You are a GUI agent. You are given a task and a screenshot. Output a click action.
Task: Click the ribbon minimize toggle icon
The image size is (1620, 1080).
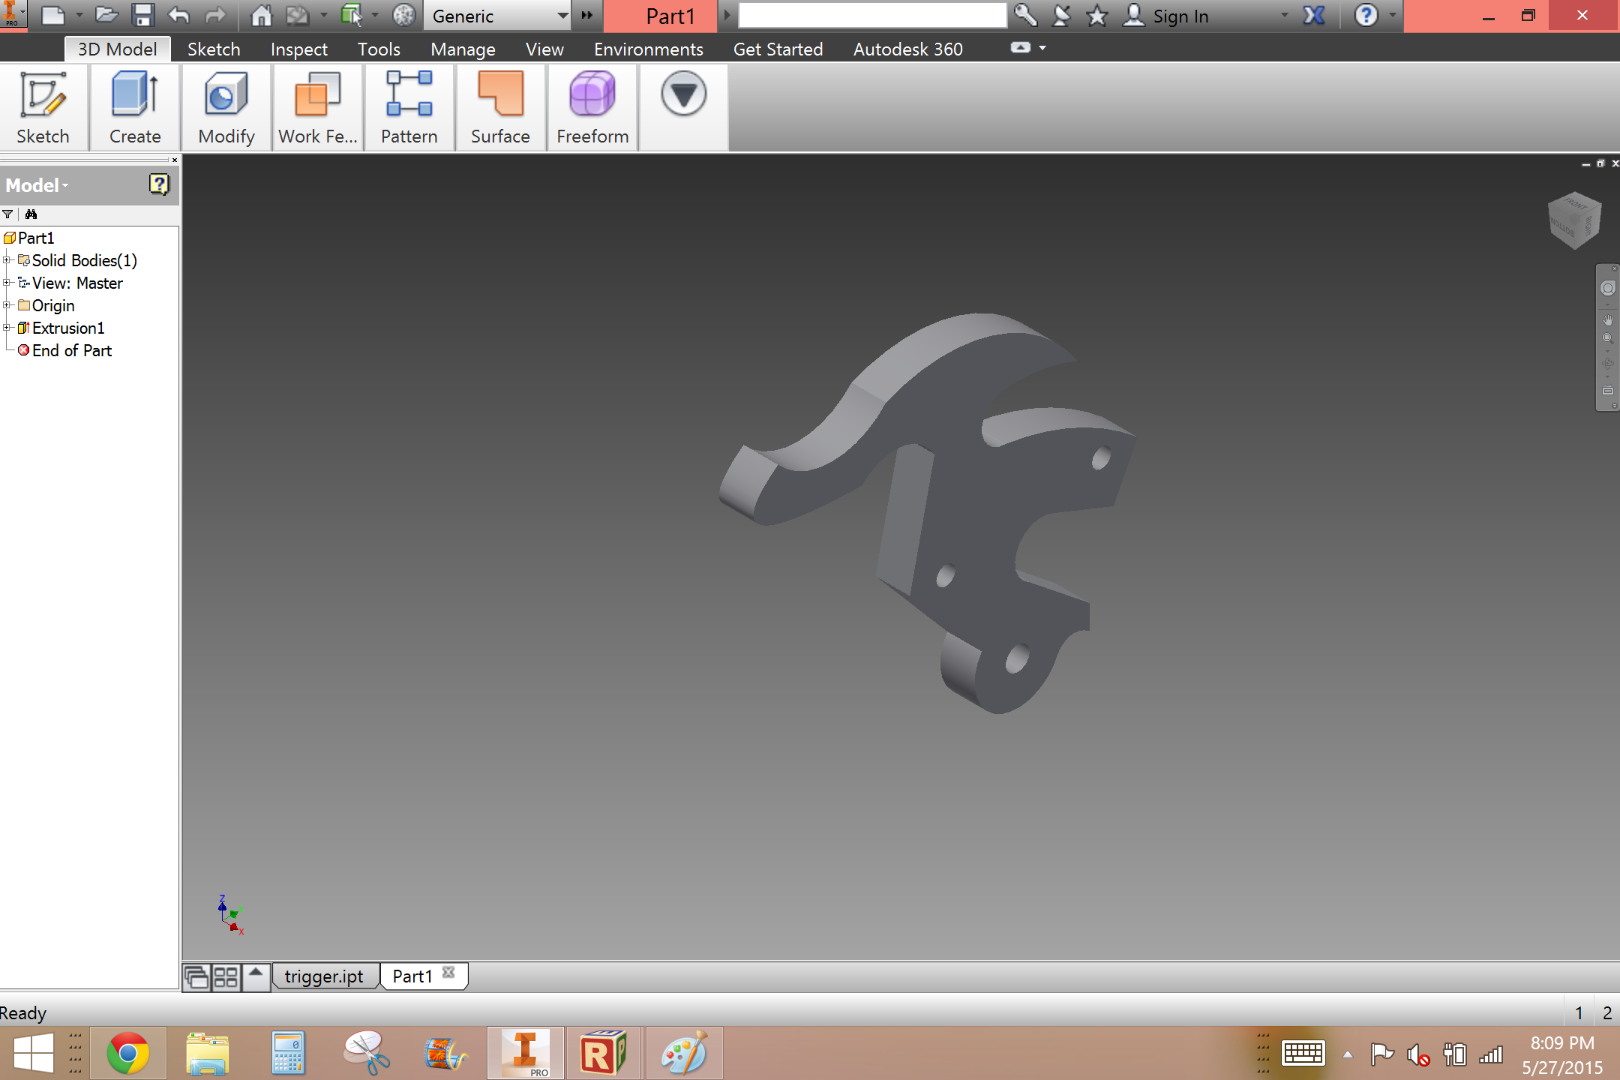tap(1020, 47)
